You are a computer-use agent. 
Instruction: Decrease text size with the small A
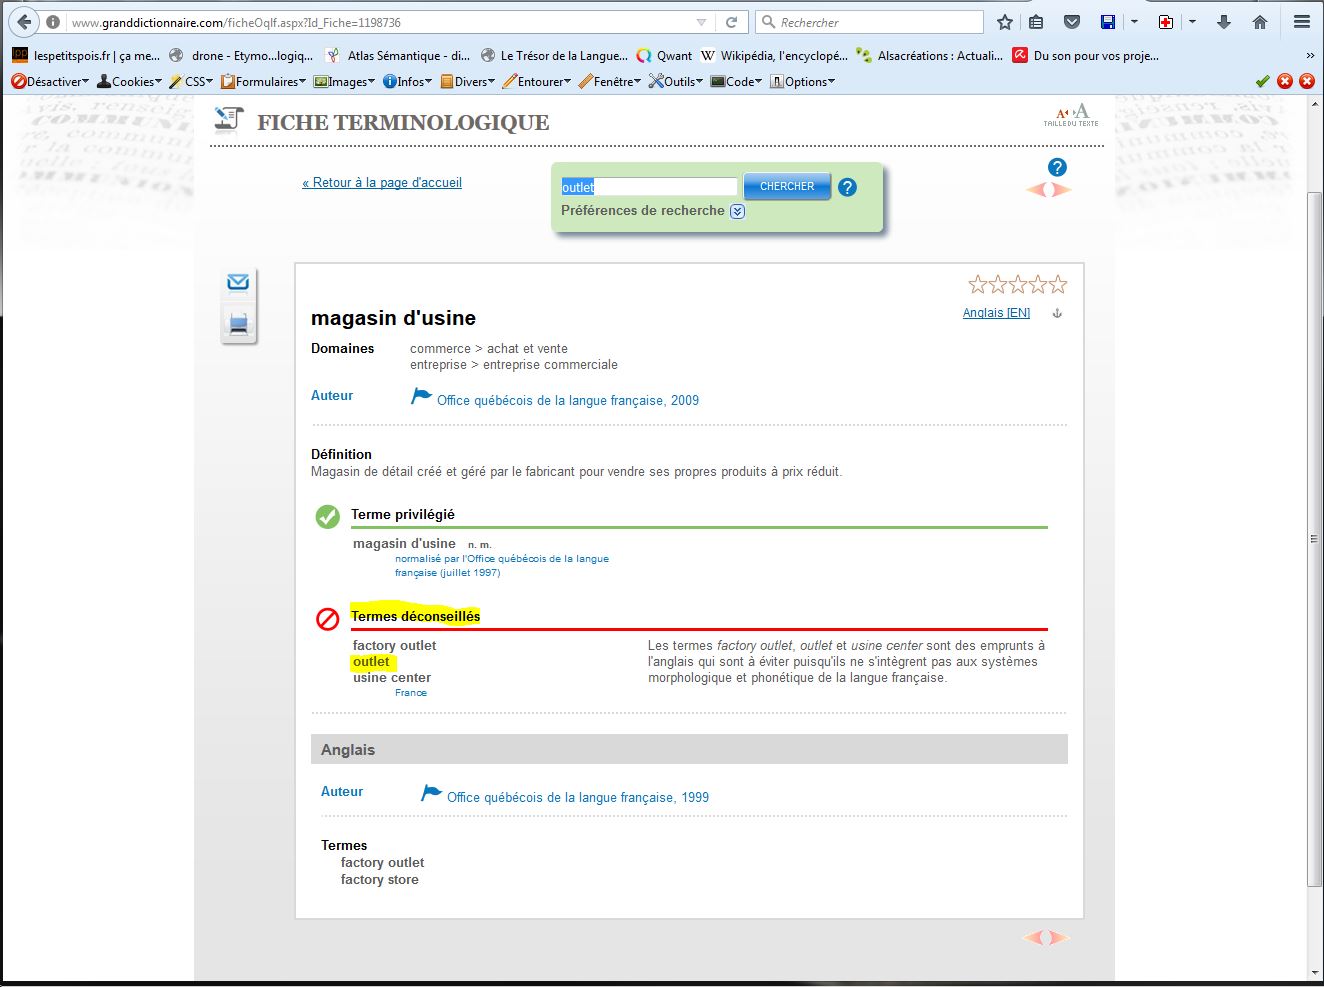point(1061,113)
